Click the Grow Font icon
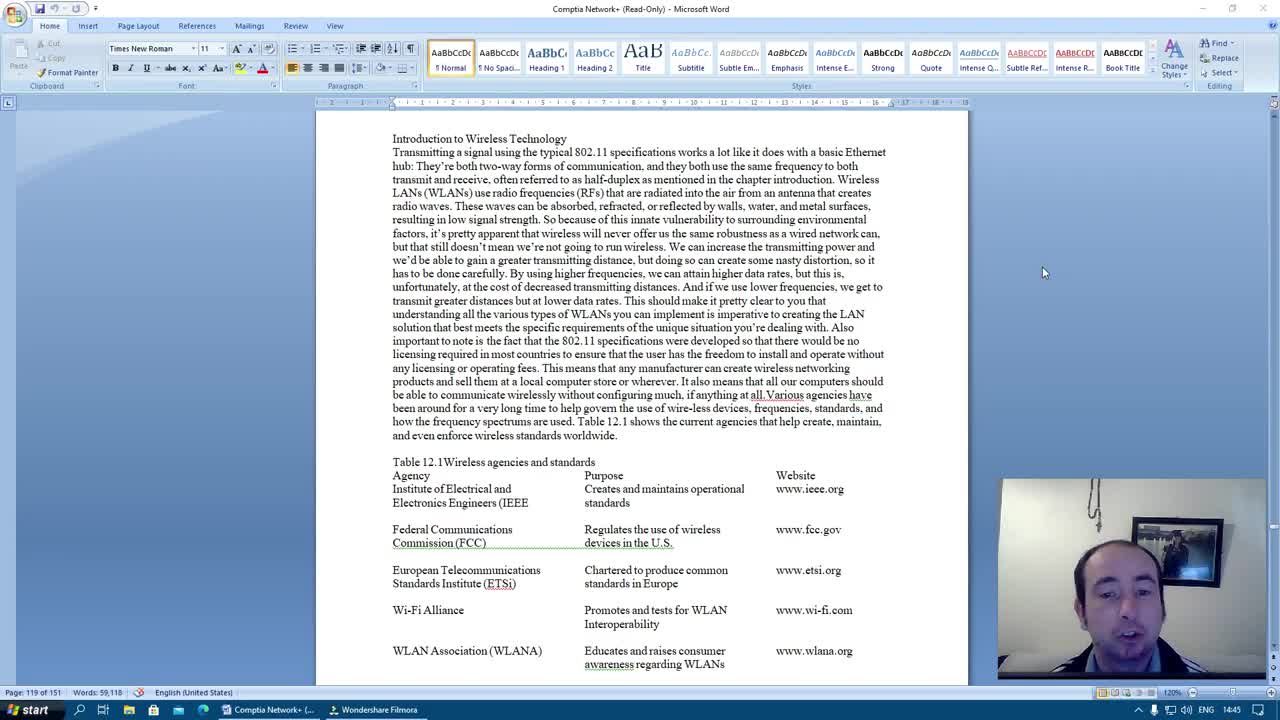1280x720 pixels. pos(236,48)
